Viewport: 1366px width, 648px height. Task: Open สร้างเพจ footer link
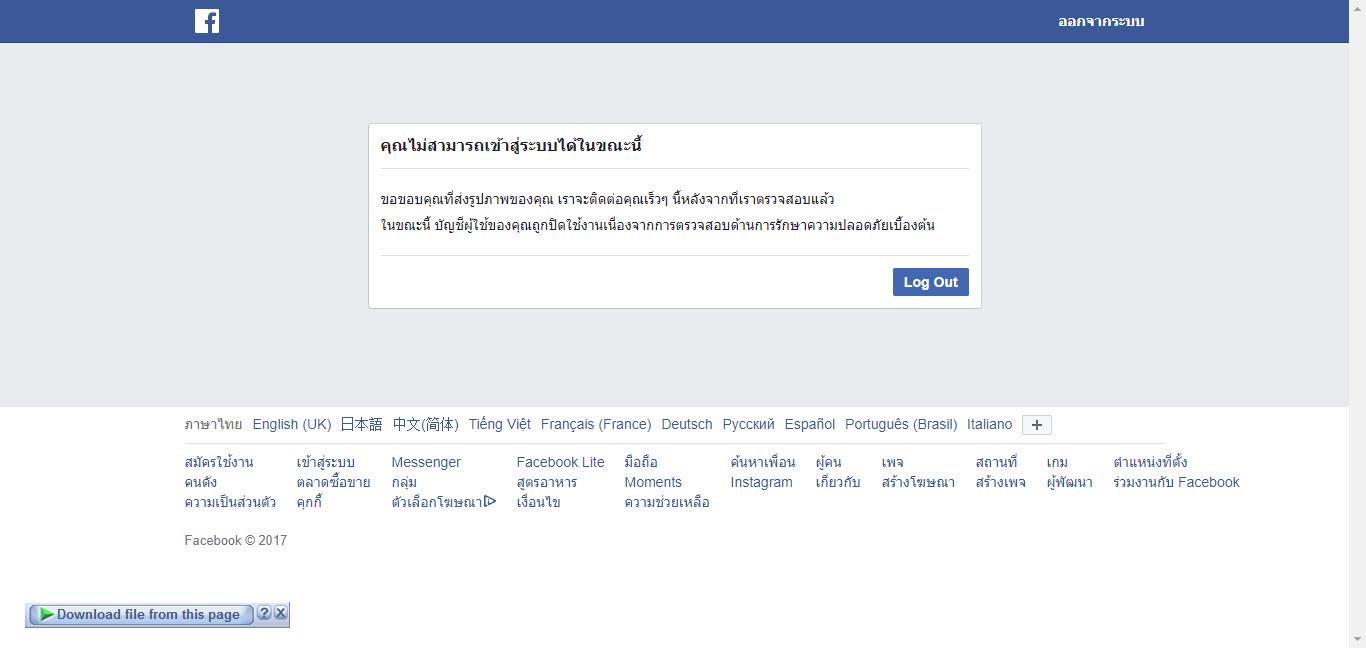(x=1001, y=482)
